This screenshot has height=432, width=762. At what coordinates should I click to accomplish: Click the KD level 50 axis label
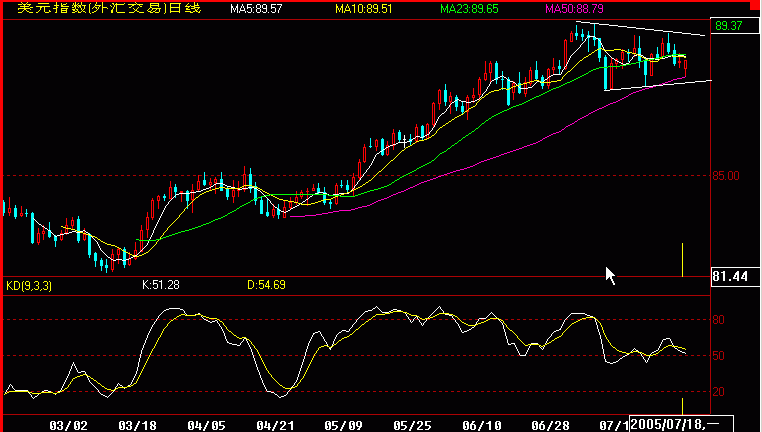click(x=719, y=356)
